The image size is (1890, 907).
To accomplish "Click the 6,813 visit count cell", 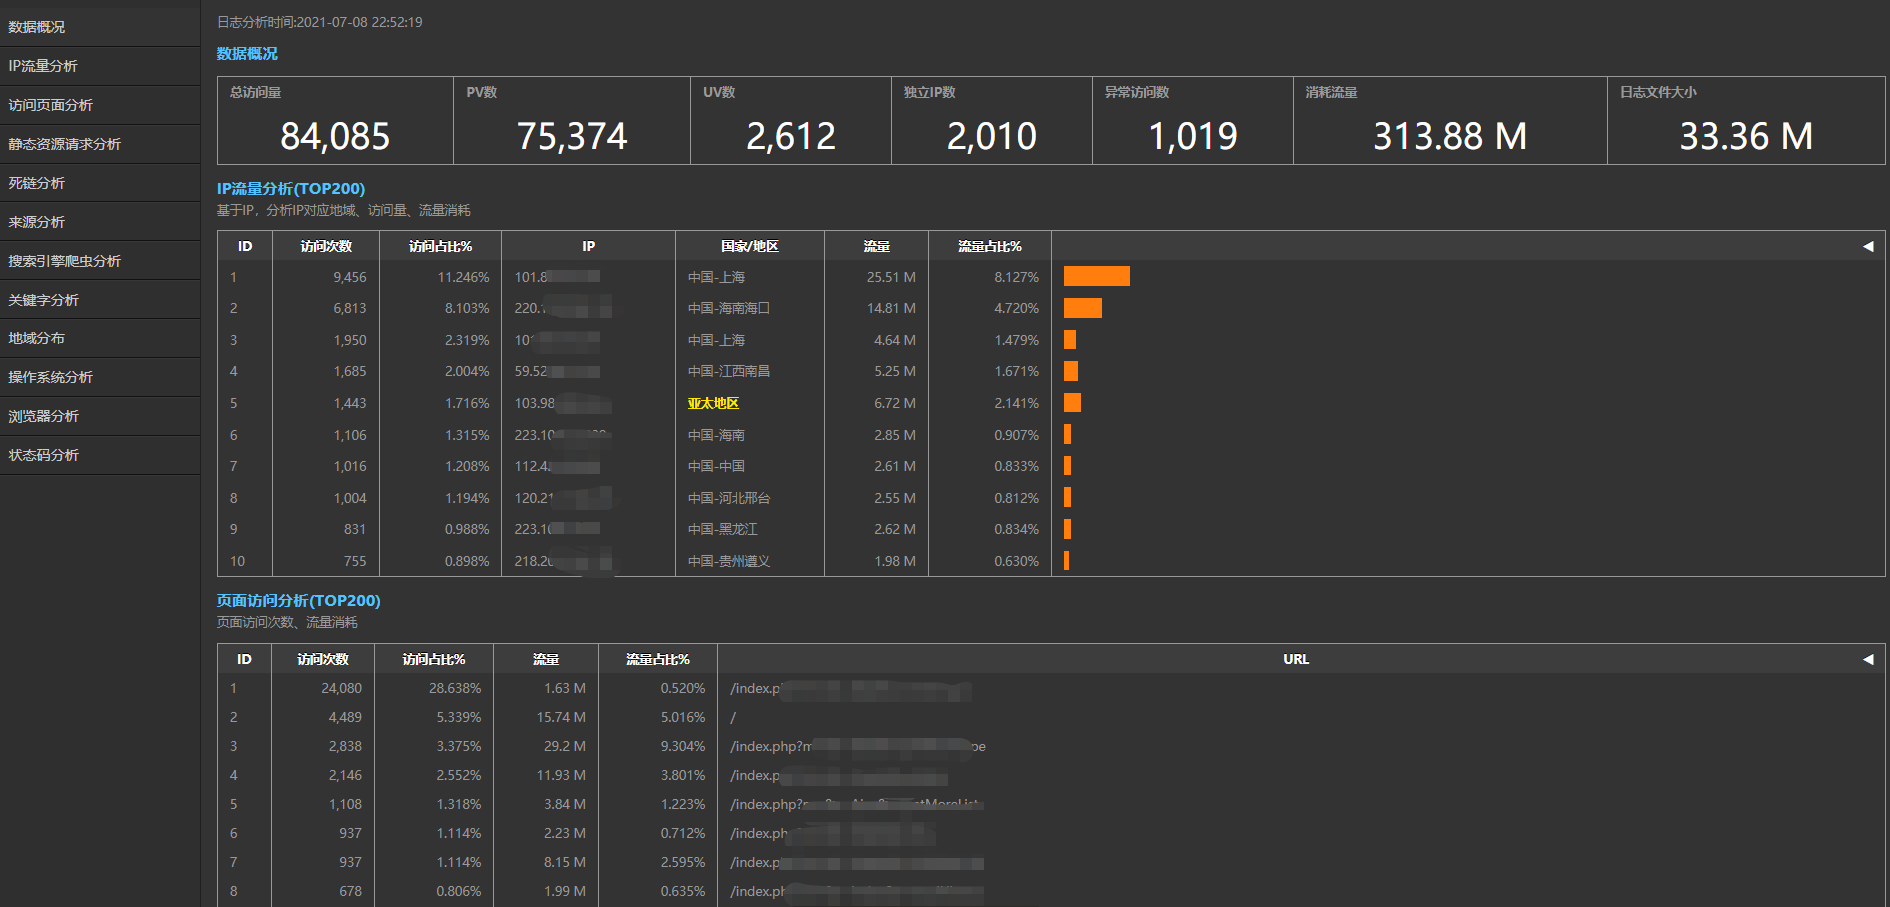I will 350,308.
